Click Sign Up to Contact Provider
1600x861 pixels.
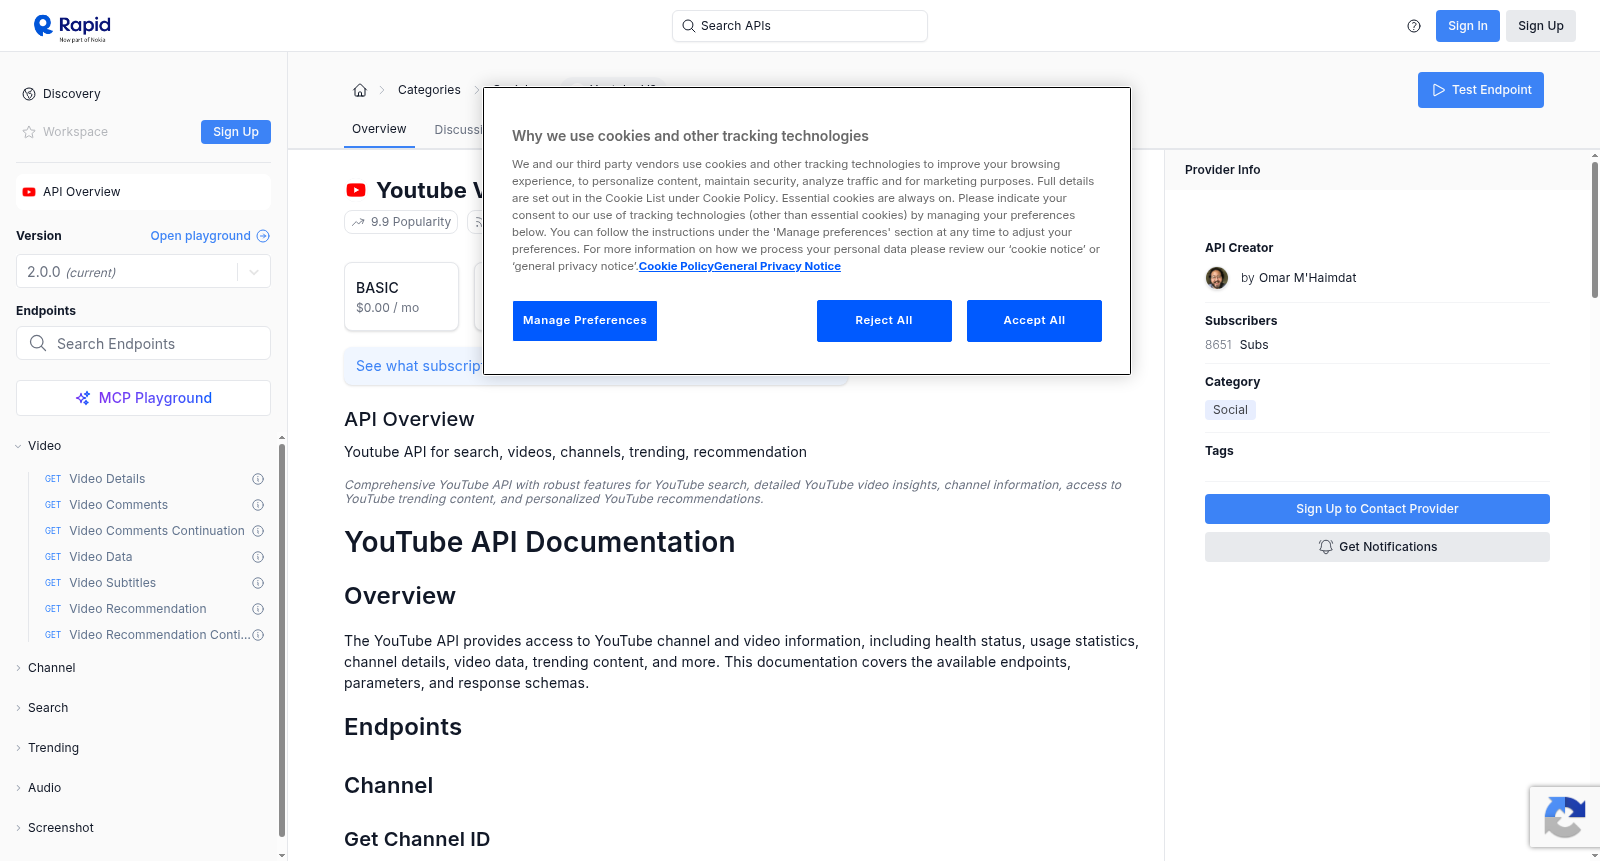point(1377,509)
